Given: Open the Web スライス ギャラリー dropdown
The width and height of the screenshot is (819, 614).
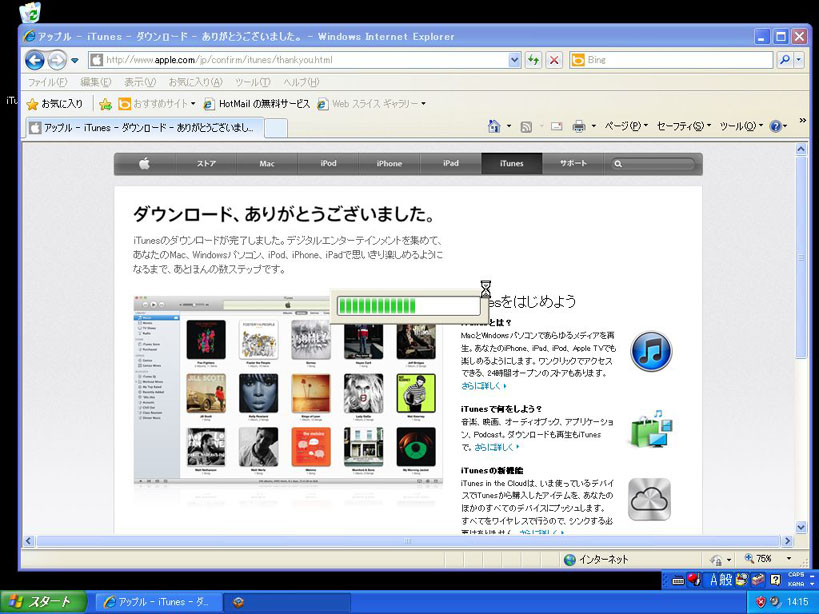Looking at the screenshot, I should 371,104.
